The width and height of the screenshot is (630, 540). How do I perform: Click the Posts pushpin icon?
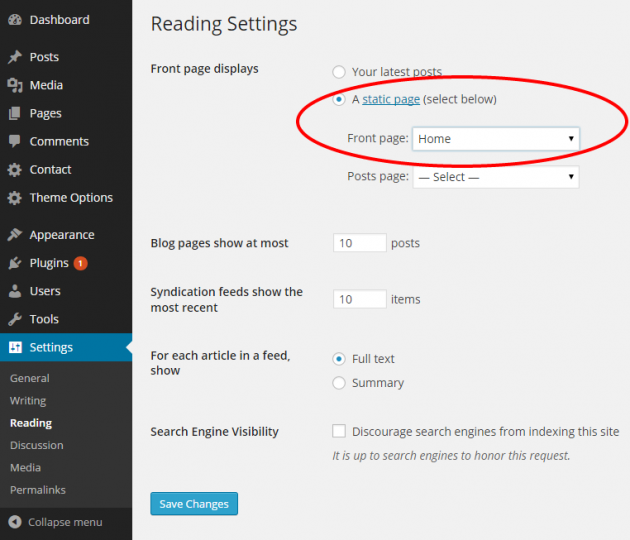click(x=15, y=57)
